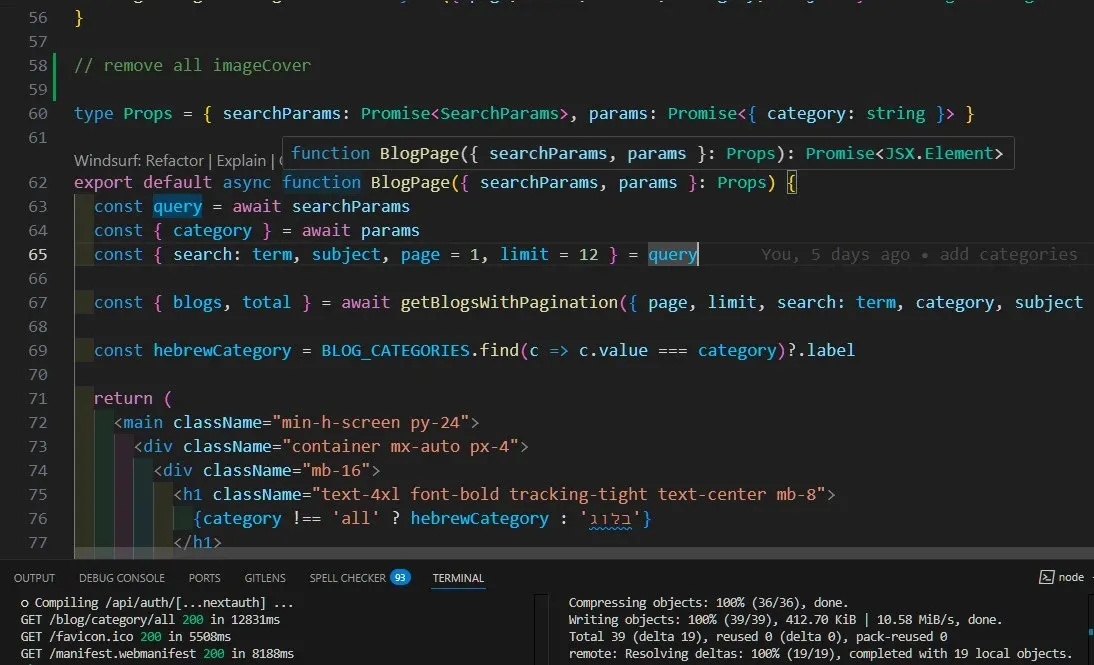1094x665 pixels.
Task: Switch to the Output panel tab
Action: [x=34, y=578]
